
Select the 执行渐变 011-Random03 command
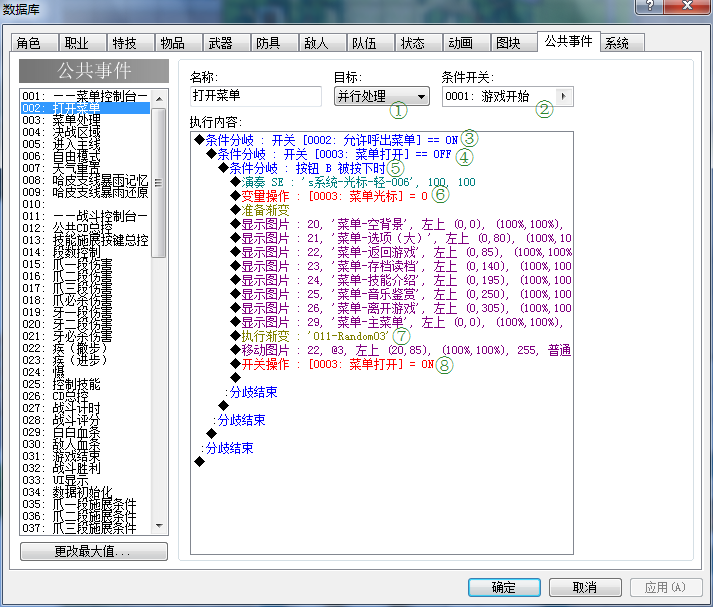pos(310,336)
